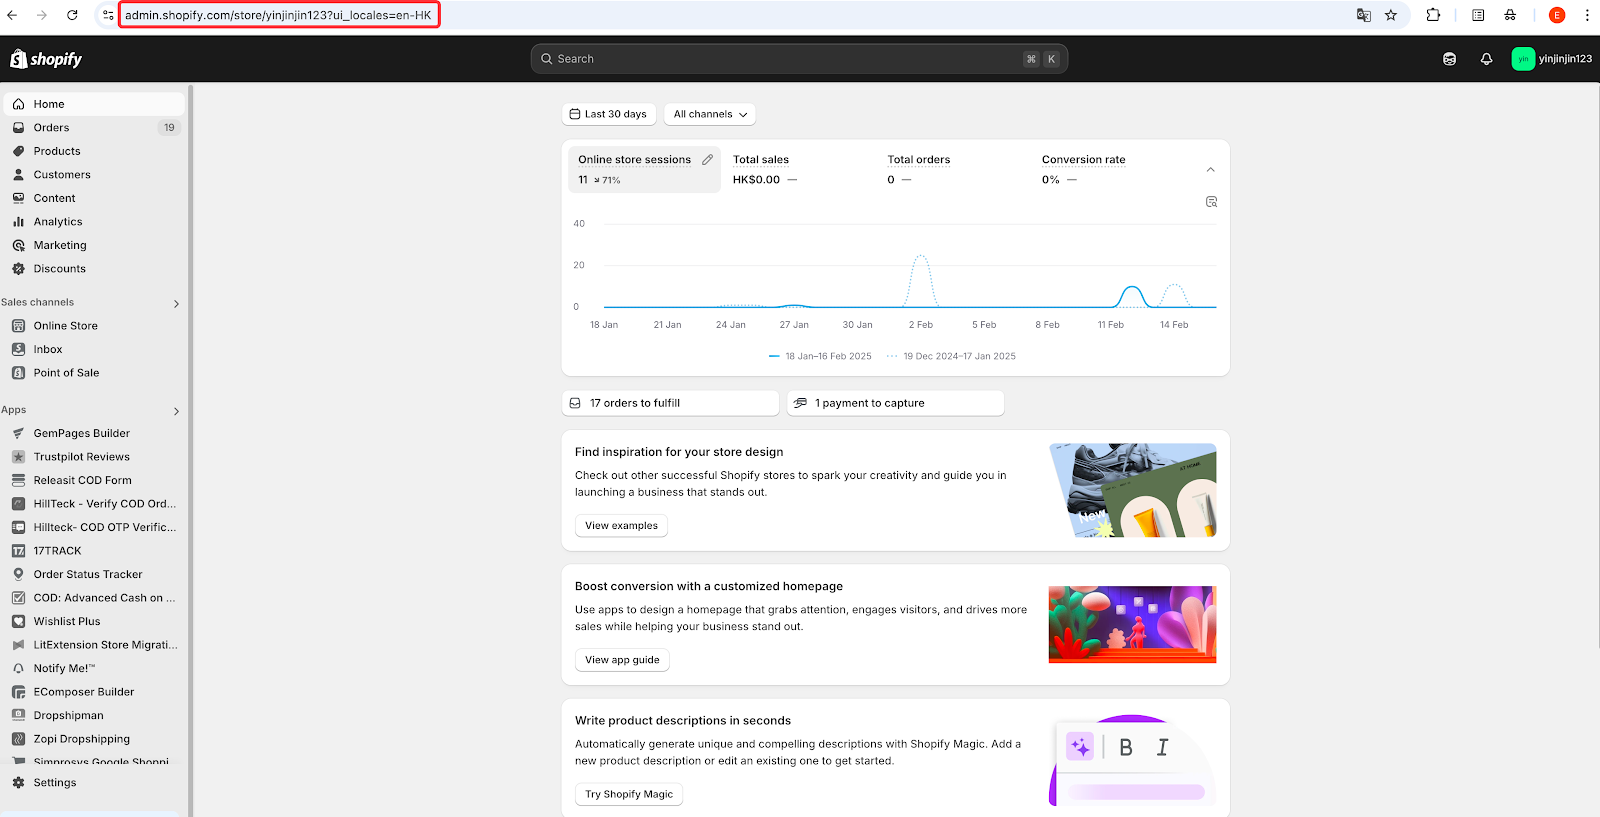Click the Try Shopify Magic button

tap(628, 794)
